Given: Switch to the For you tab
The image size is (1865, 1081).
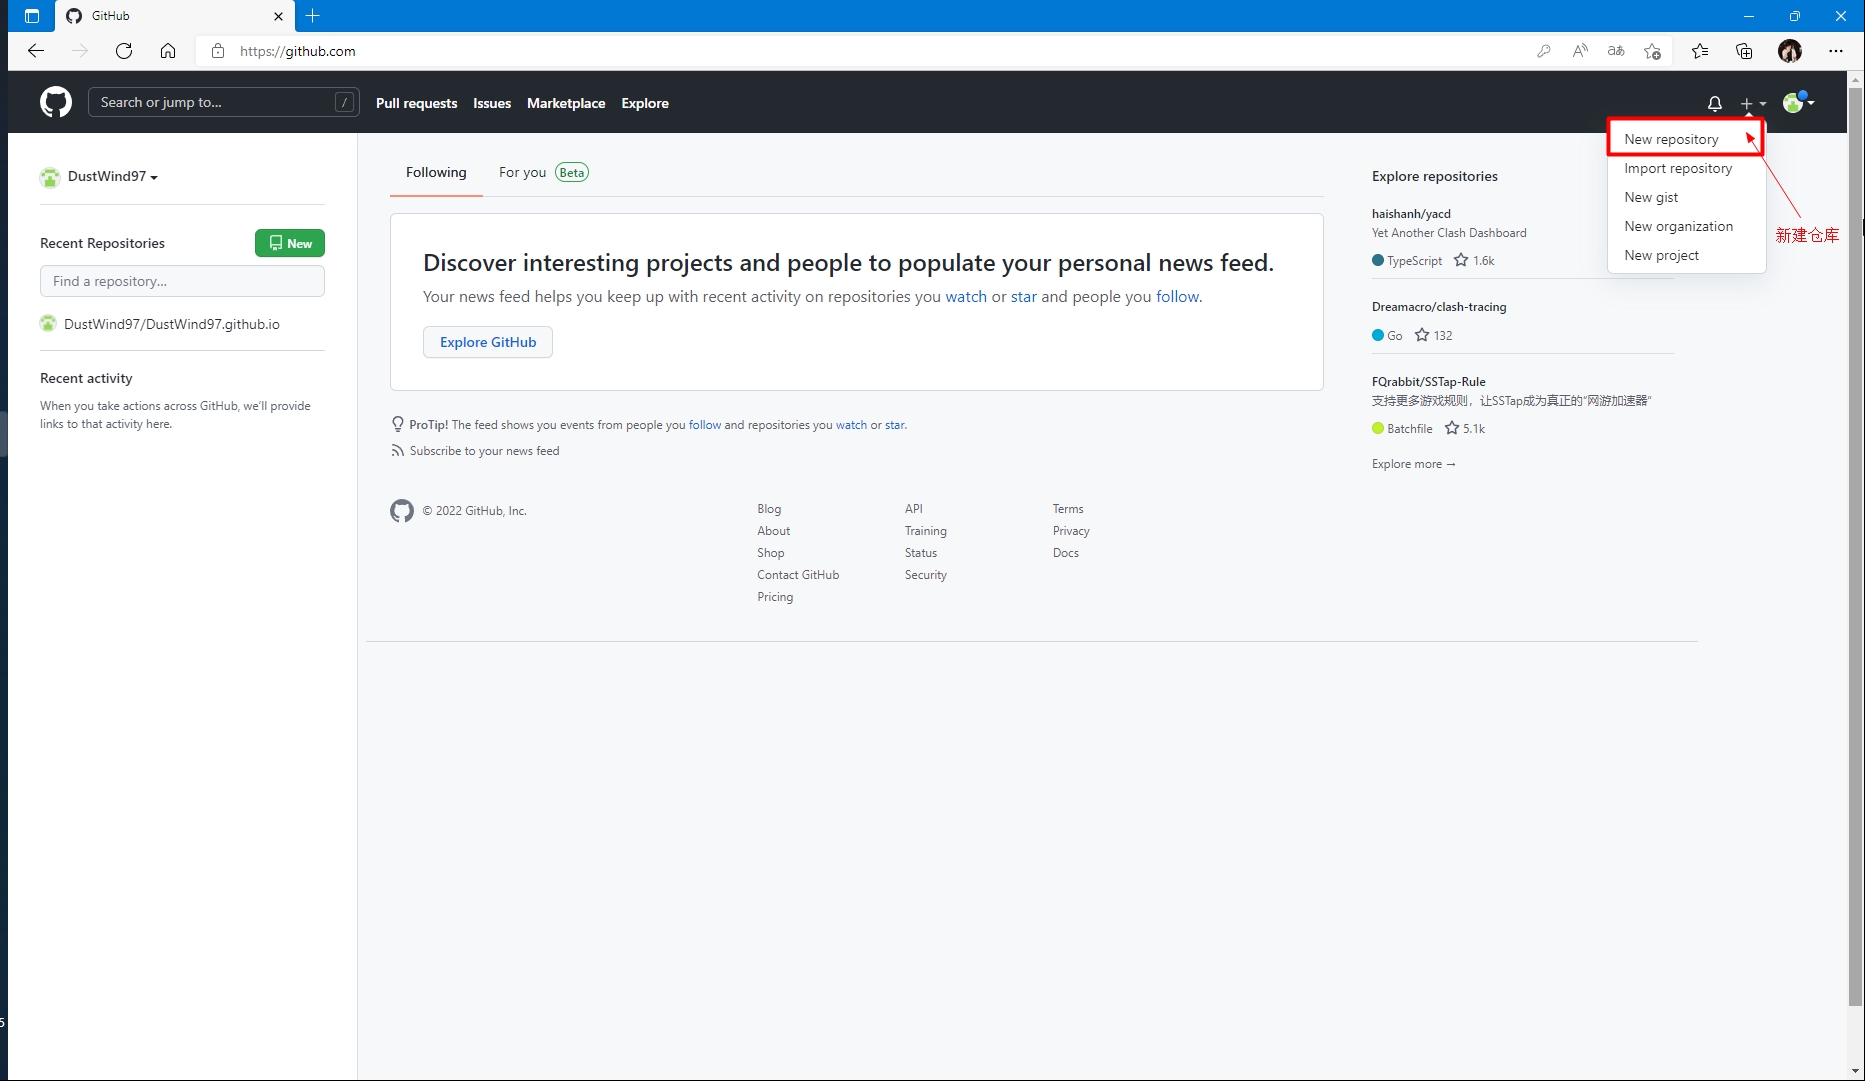Looking at the screenshot, I should 544,172.
